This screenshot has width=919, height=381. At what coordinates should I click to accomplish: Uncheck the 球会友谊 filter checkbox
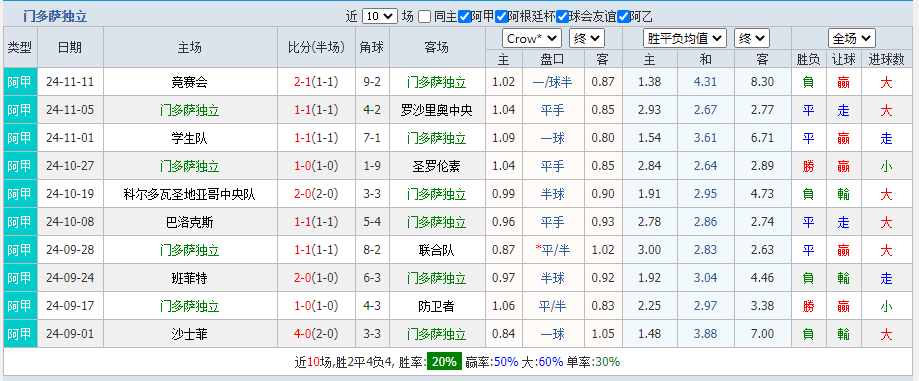coord(563,16)
